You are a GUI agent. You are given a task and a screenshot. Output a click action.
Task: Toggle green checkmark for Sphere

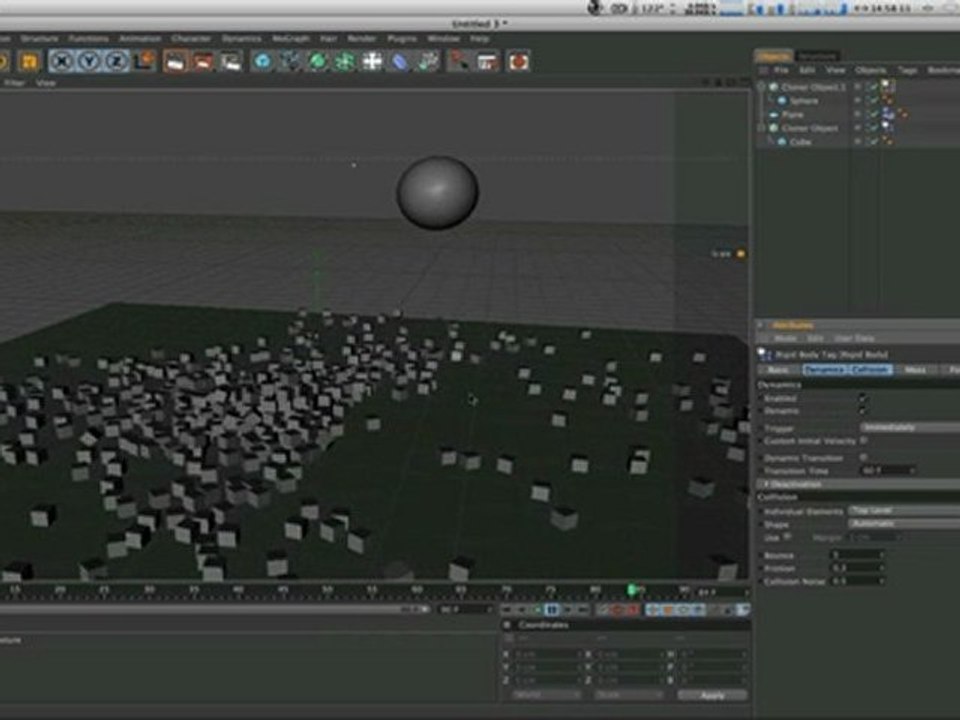873,100
